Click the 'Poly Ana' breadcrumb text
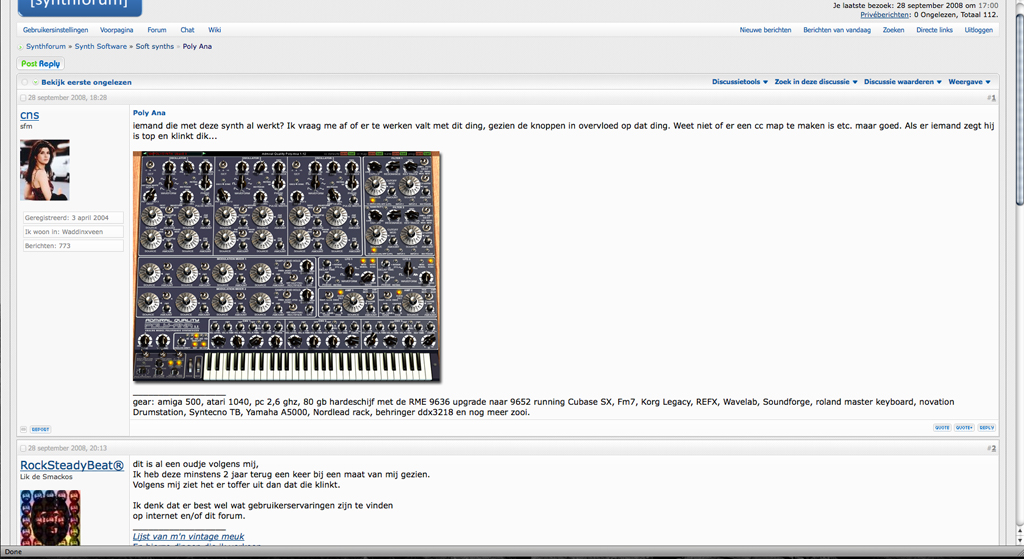Screen dimensions: 1024x559 click(197, 46)
